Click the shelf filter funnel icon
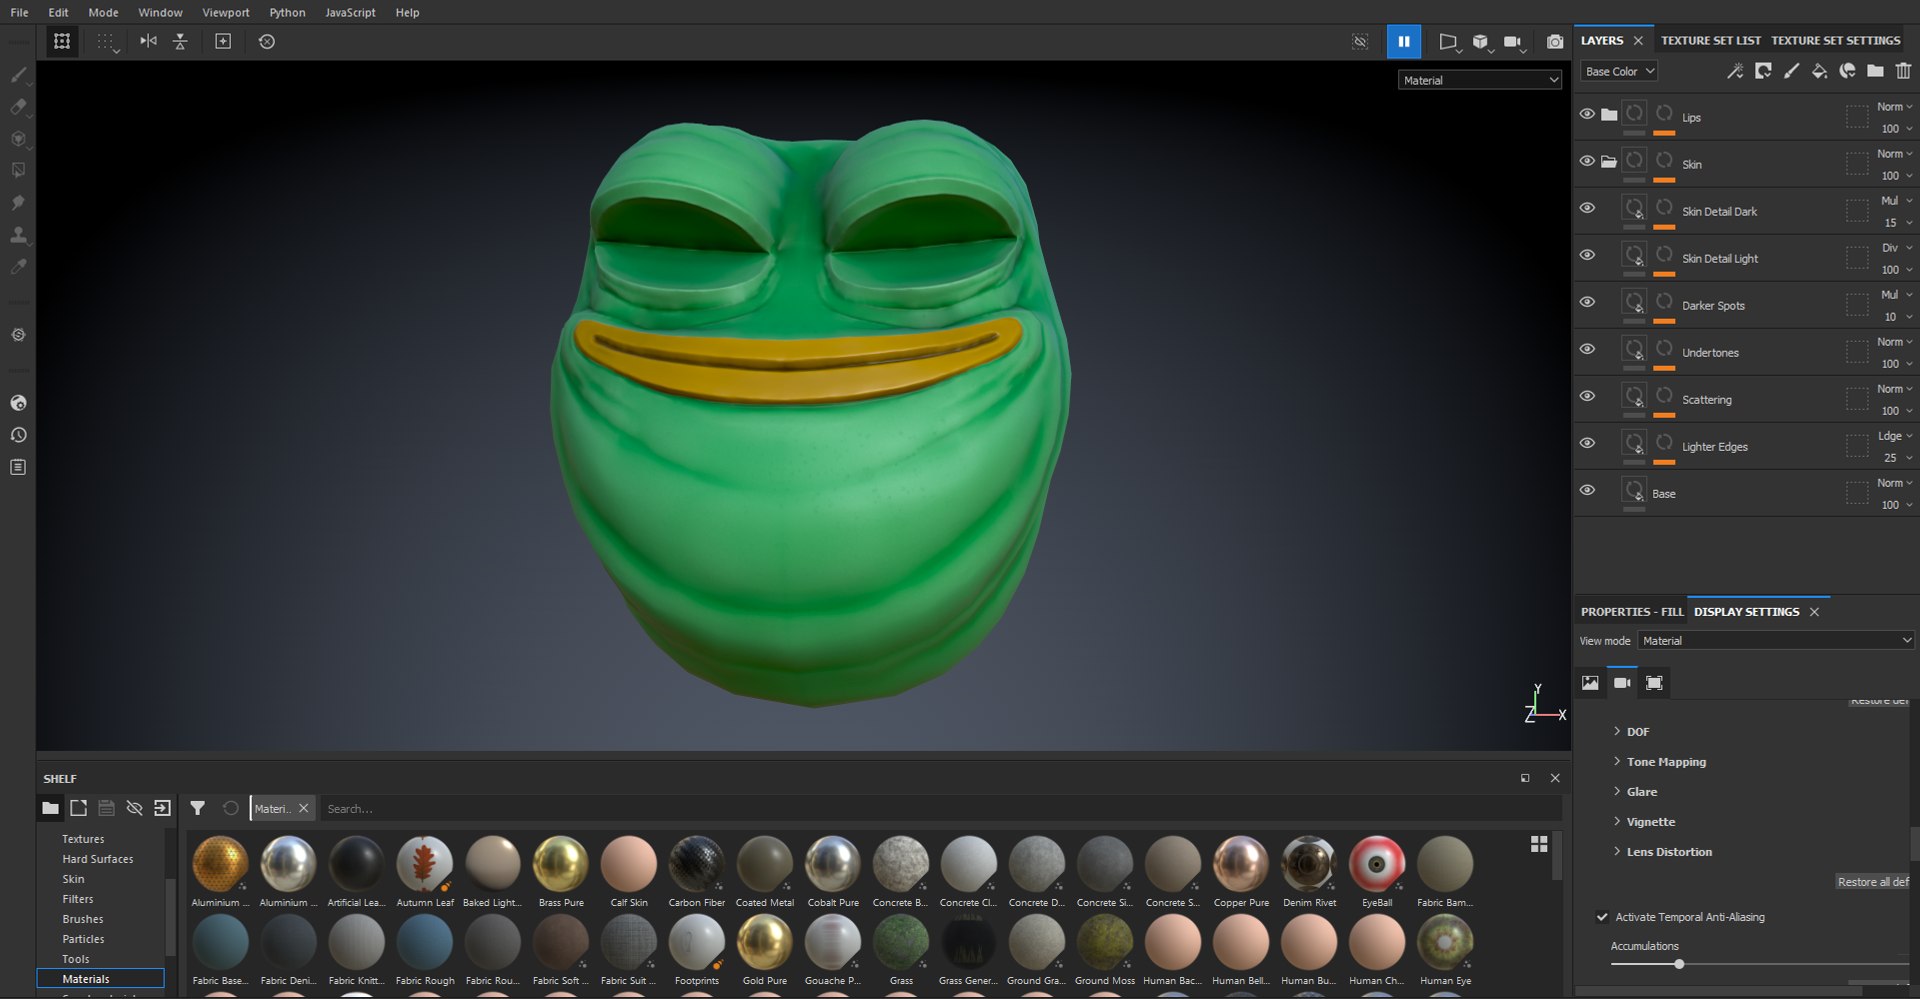The image size is (1920, 999). coord(198,808)
